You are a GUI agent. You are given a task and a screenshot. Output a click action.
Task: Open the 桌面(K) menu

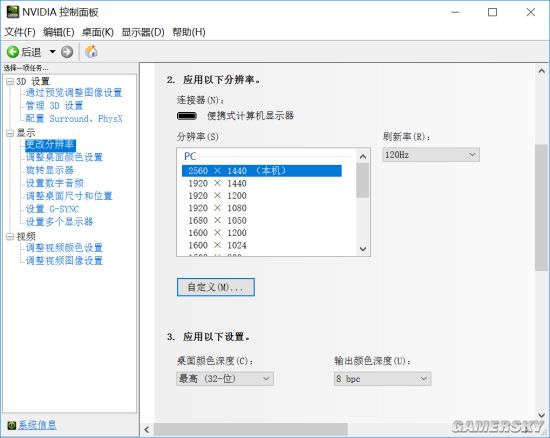[x=98, y=32]
